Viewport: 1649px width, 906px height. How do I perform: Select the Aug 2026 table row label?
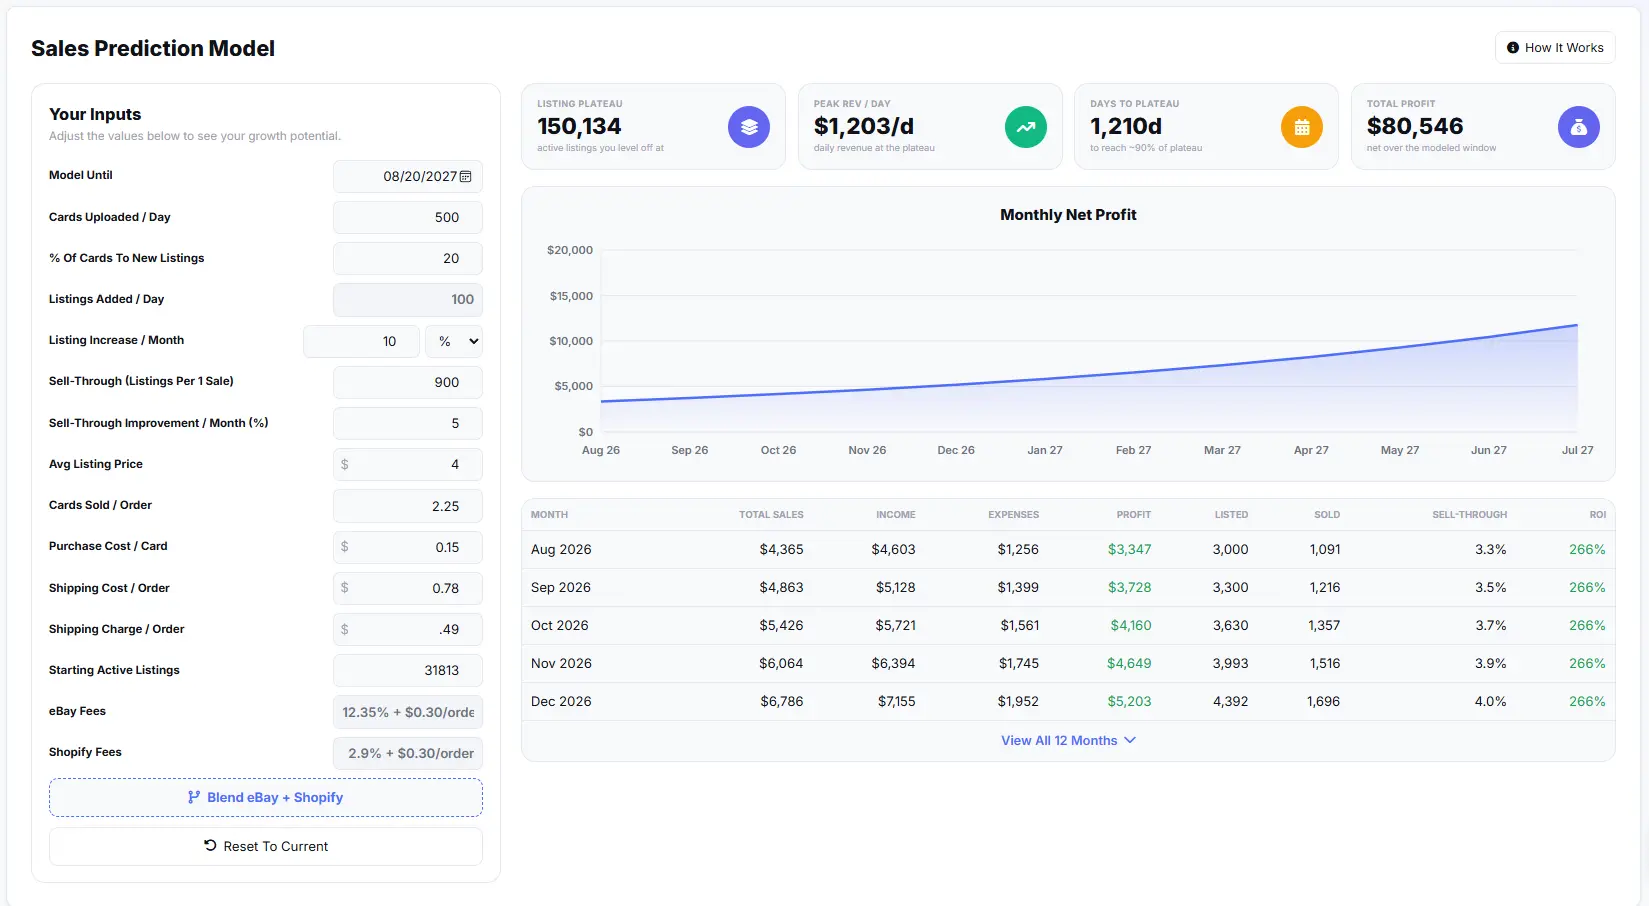561,549
